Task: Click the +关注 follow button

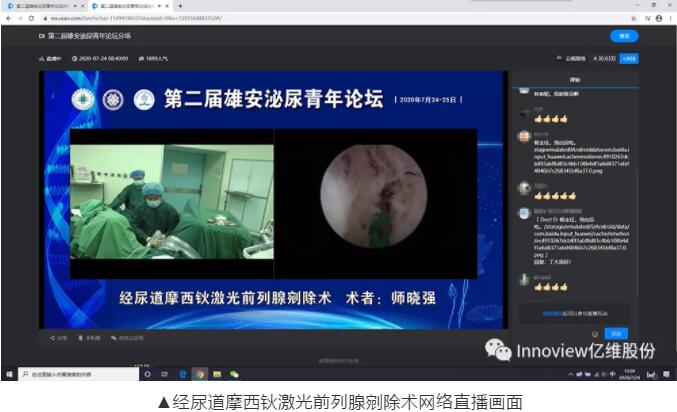Action: click(628, 58)
